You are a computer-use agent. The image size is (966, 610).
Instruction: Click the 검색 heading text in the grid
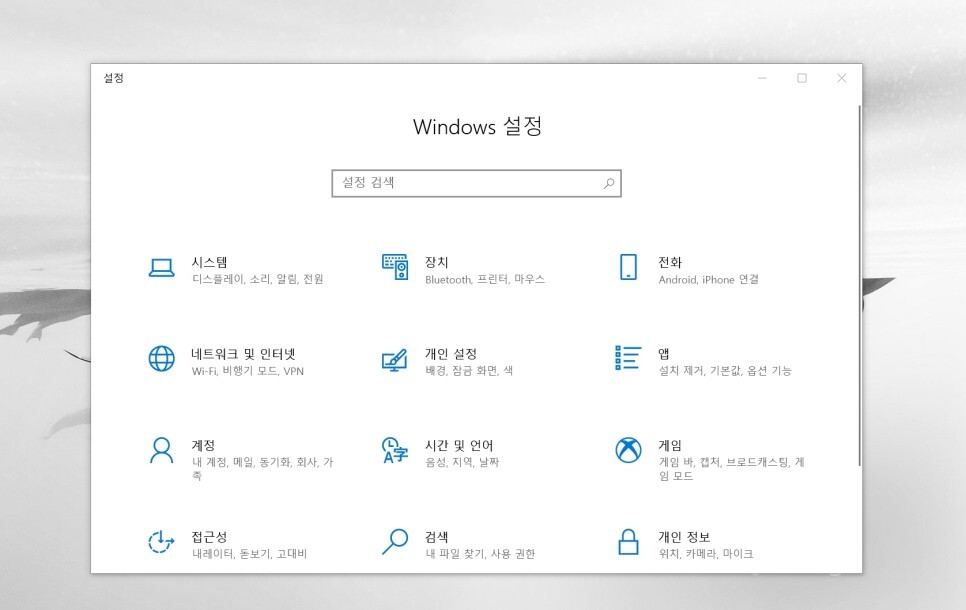coord(436,537)
